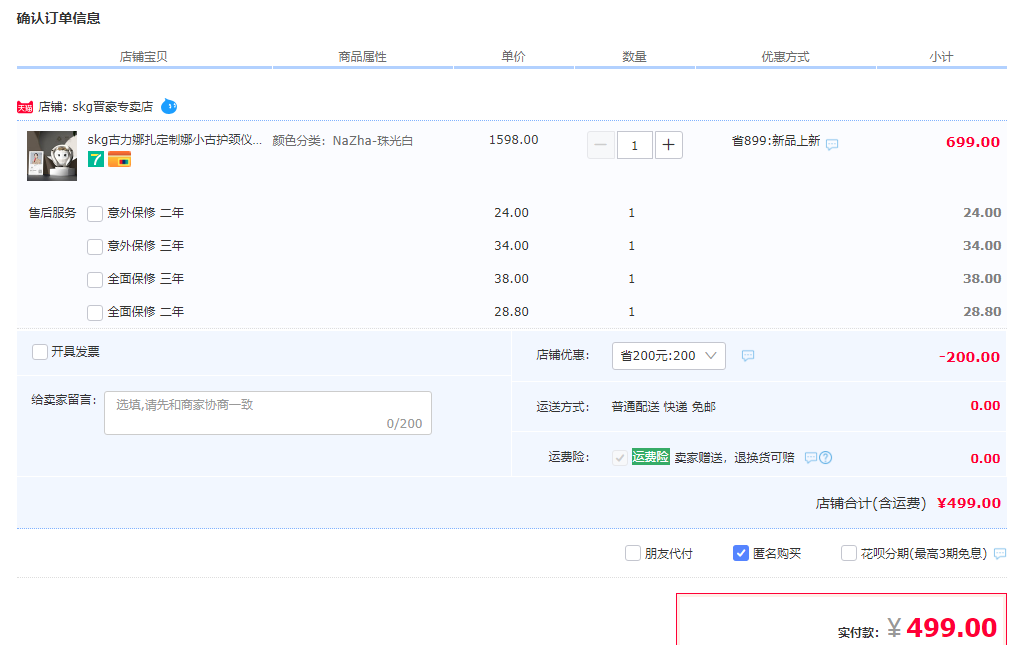Click the Tmall logo icon beside the shop name
This screenshot has height=645, width=1012.
[25, 107]
